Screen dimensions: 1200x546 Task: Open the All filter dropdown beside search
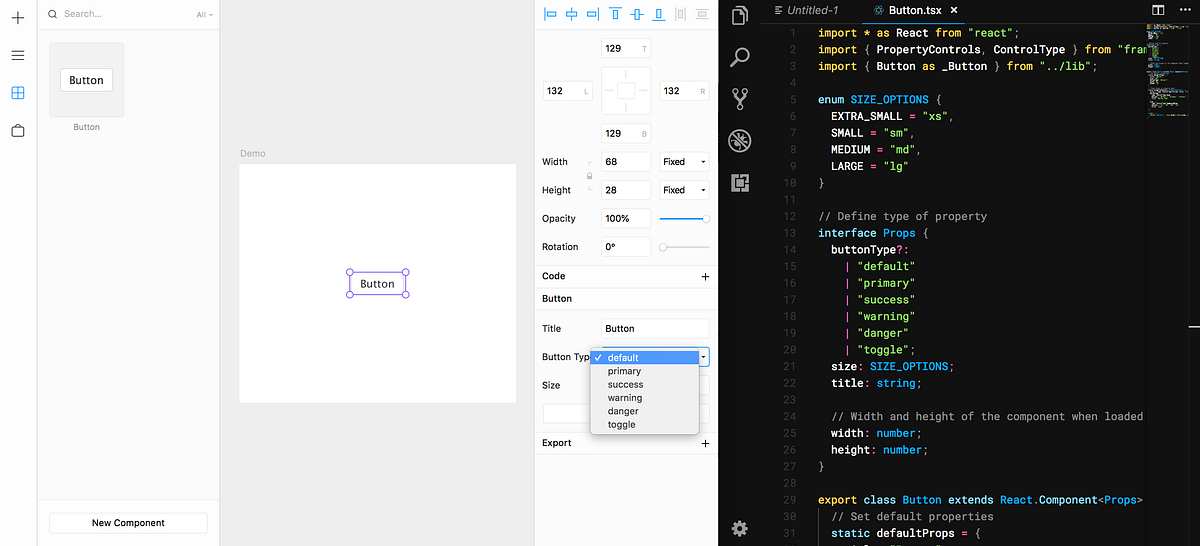(x=204, y=15)
